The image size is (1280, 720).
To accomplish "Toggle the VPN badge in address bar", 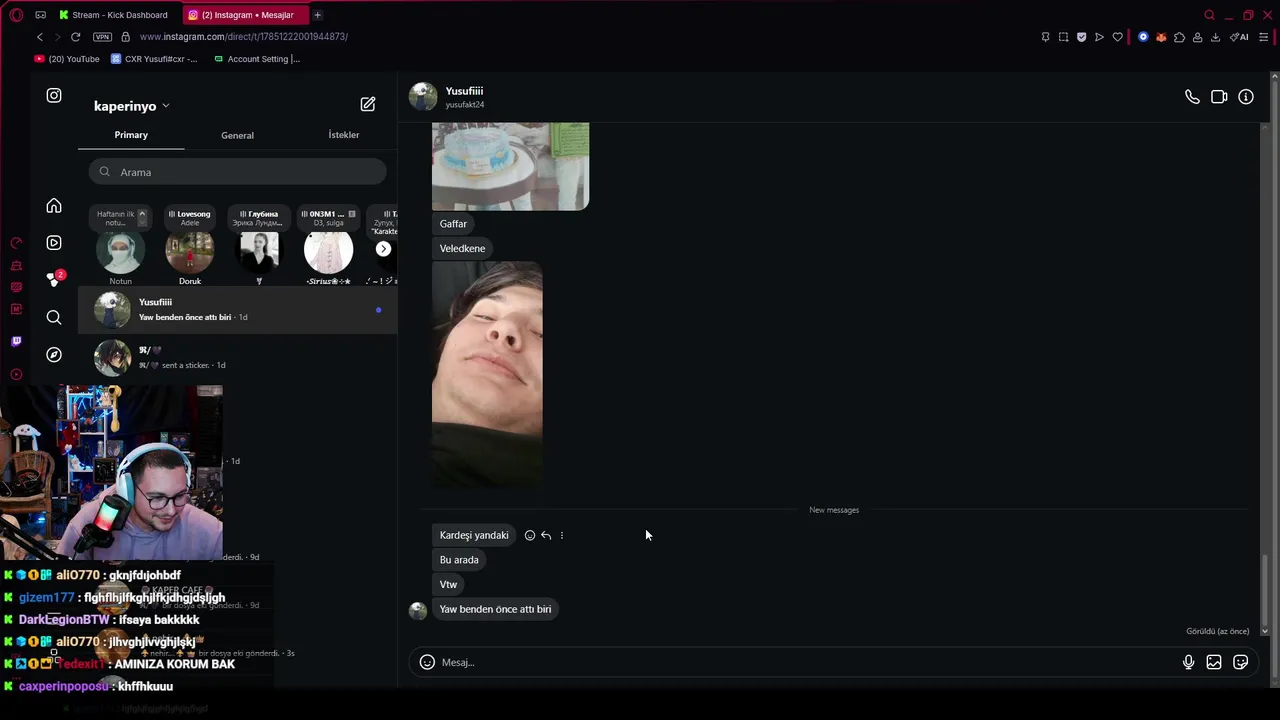I will (x=102, y=37).
